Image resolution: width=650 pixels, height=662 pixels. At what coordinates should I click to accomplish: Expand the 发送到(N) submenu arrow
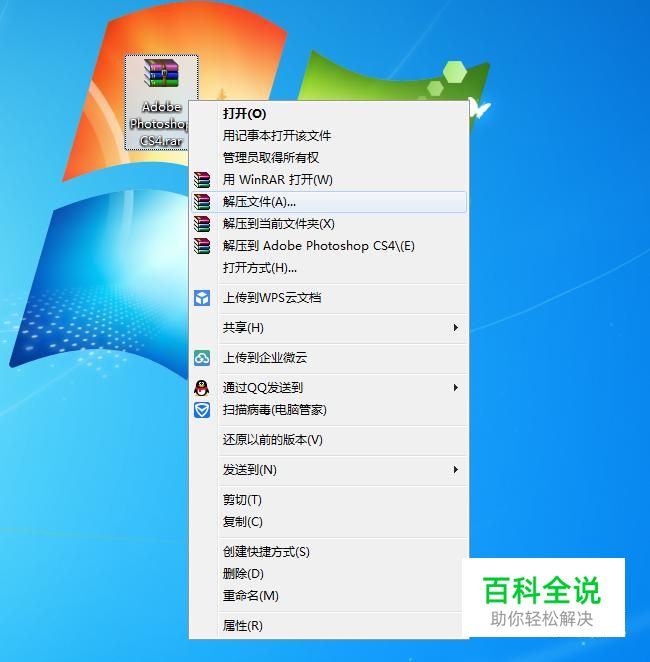click(x=455, y=469)
